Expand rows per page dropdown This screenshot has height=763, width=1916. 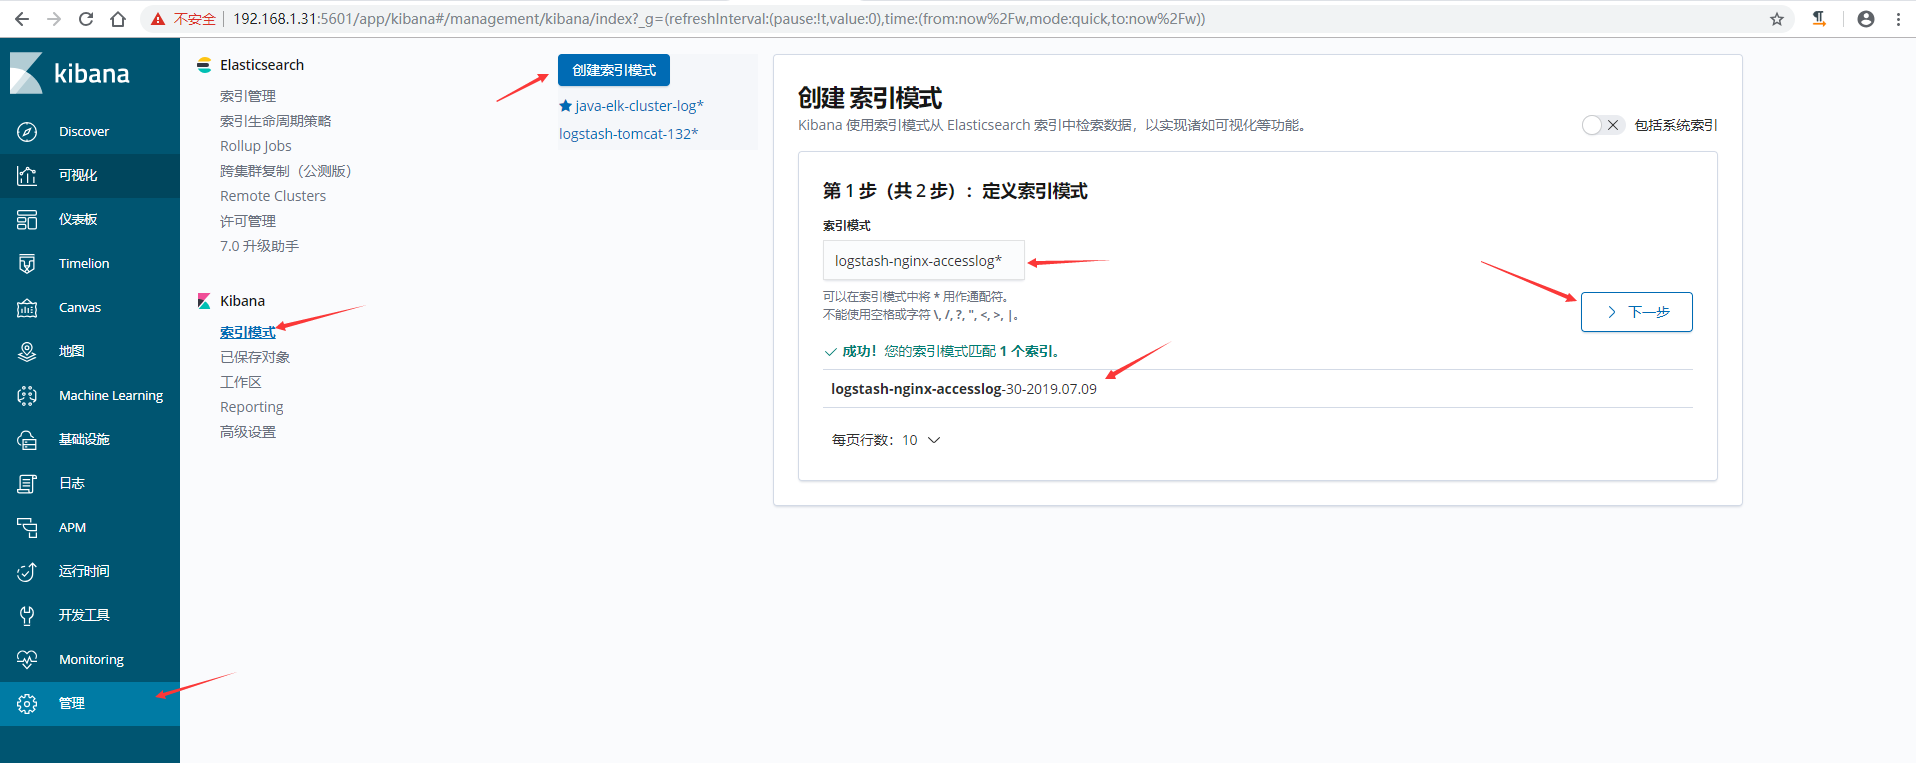coord(886,440)
